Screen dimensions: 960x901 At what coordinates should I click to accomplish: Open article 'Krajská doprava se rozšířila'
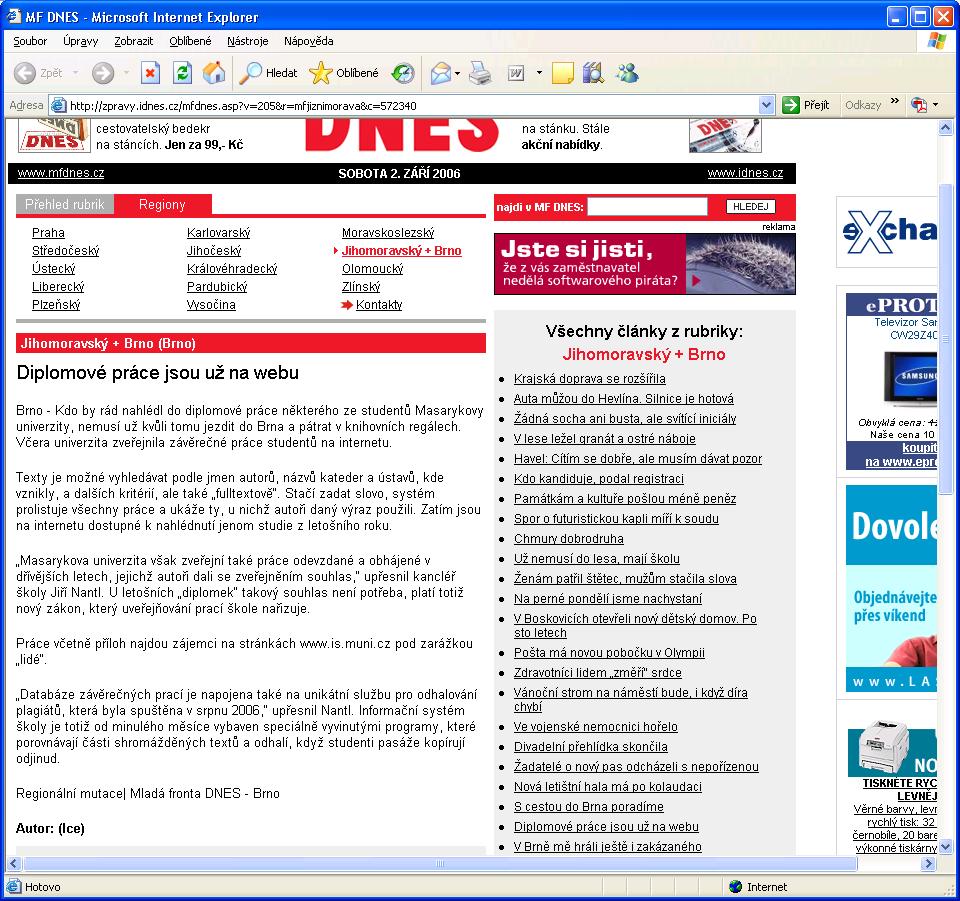590,379
